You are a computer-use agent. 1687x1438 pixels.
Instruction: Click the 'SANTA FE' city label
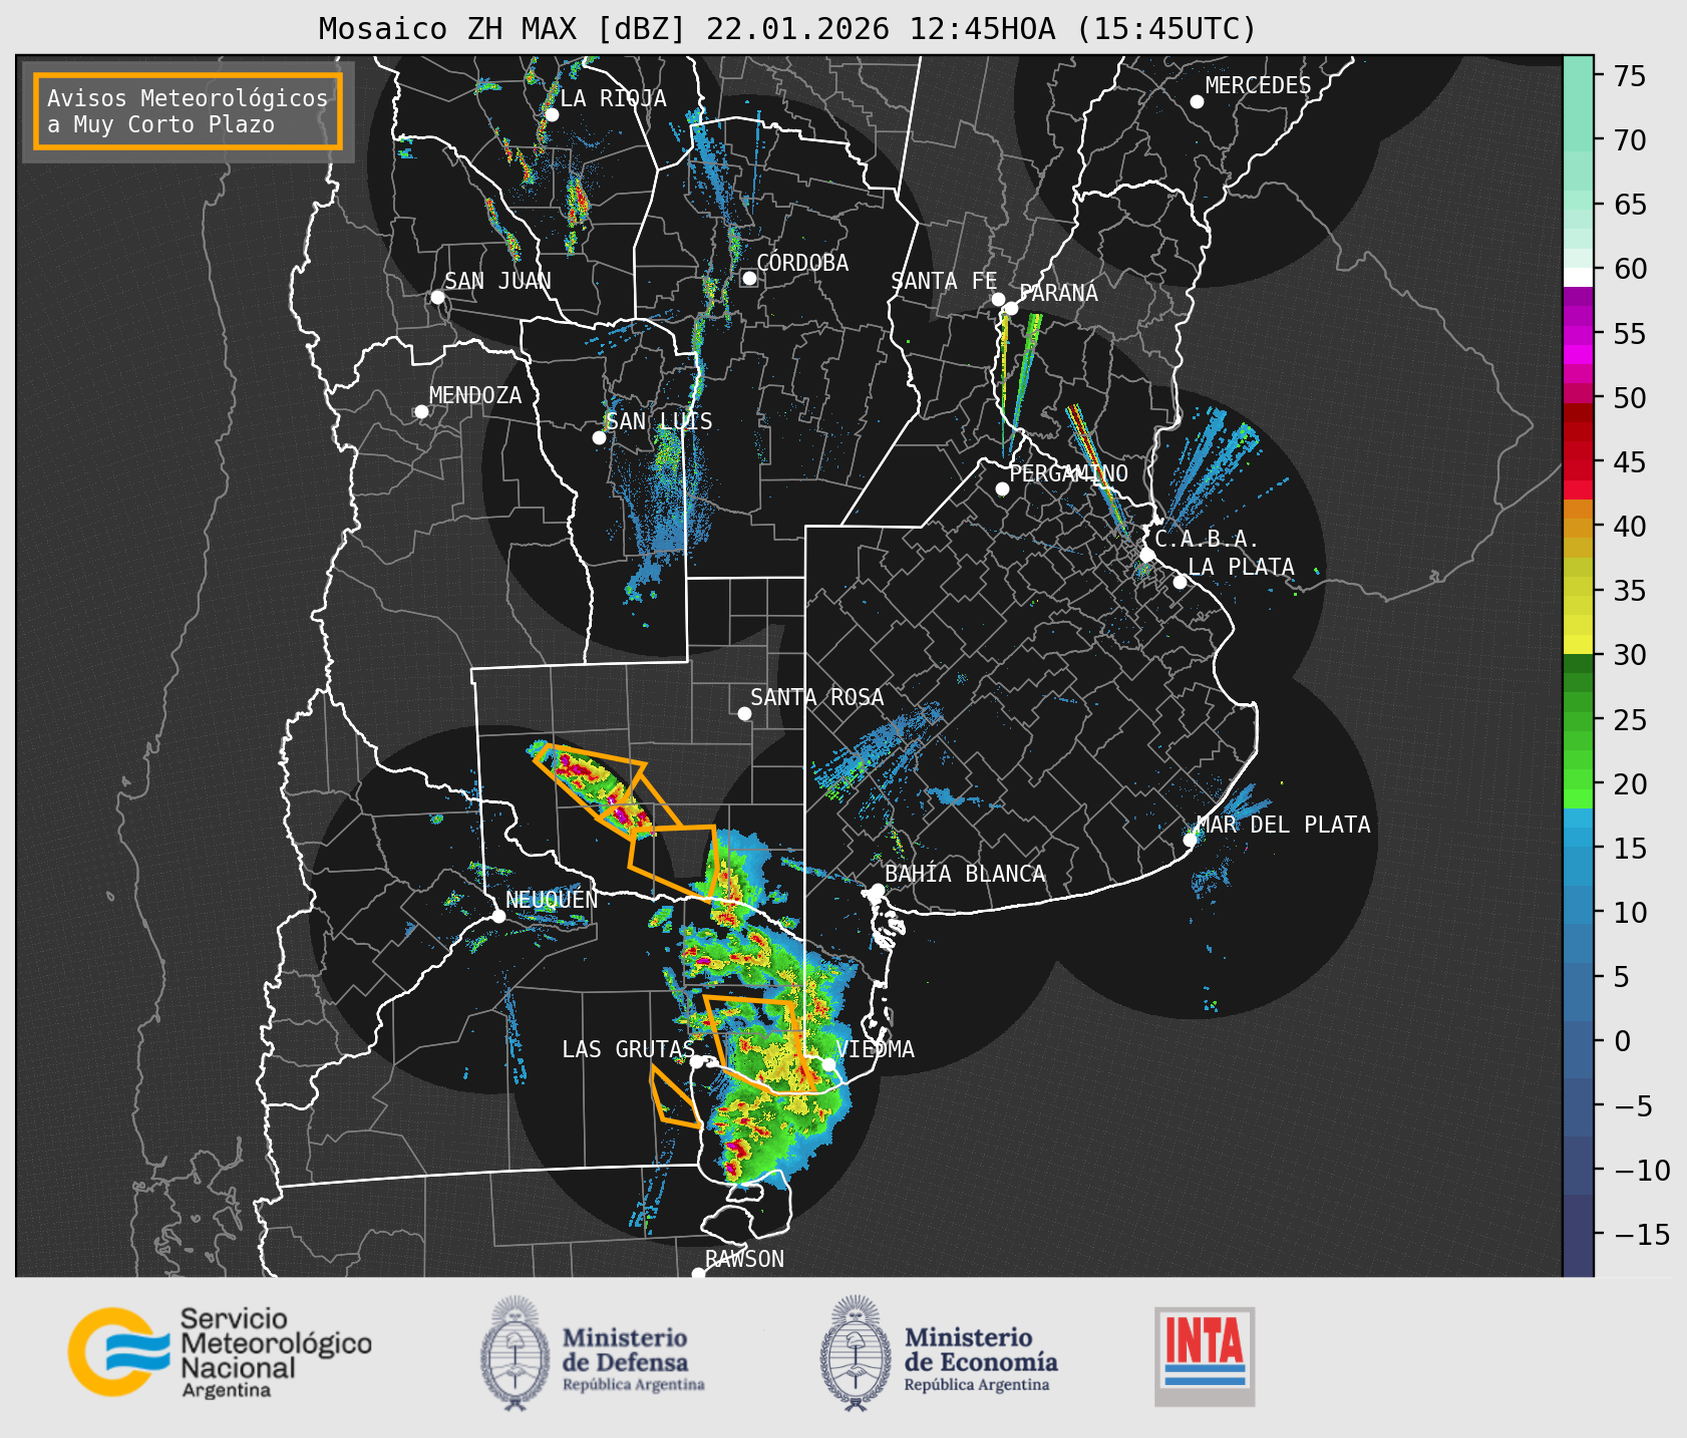click(x=944, y=281)
